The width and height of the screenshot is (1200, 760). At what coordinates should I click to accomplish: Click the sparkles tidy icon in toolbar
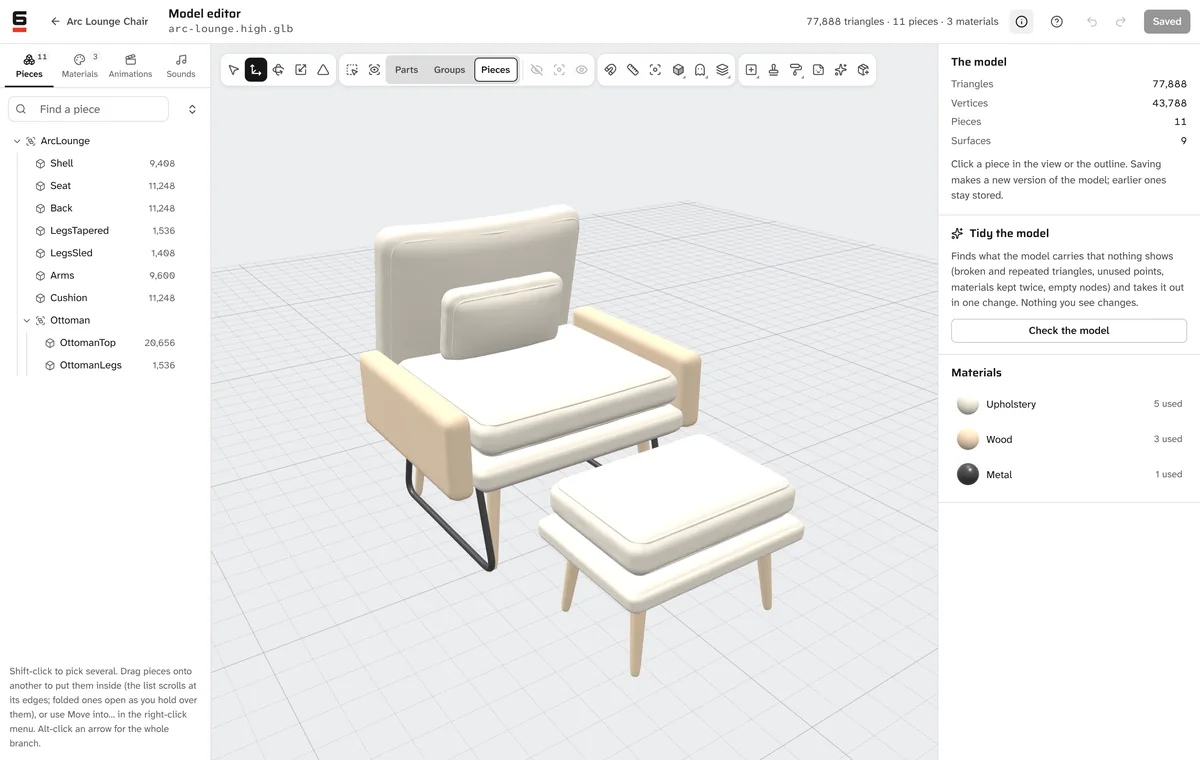(841, 70)
